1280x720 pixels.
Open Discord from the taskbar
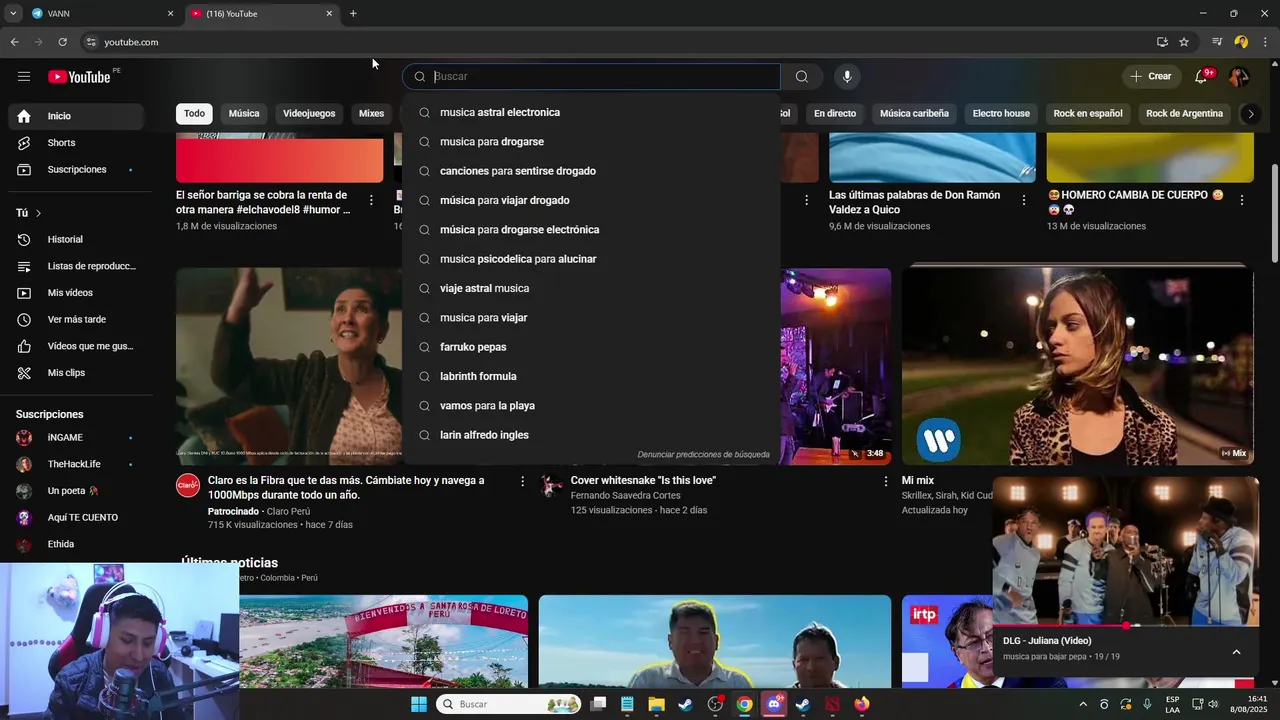(773, 704)
